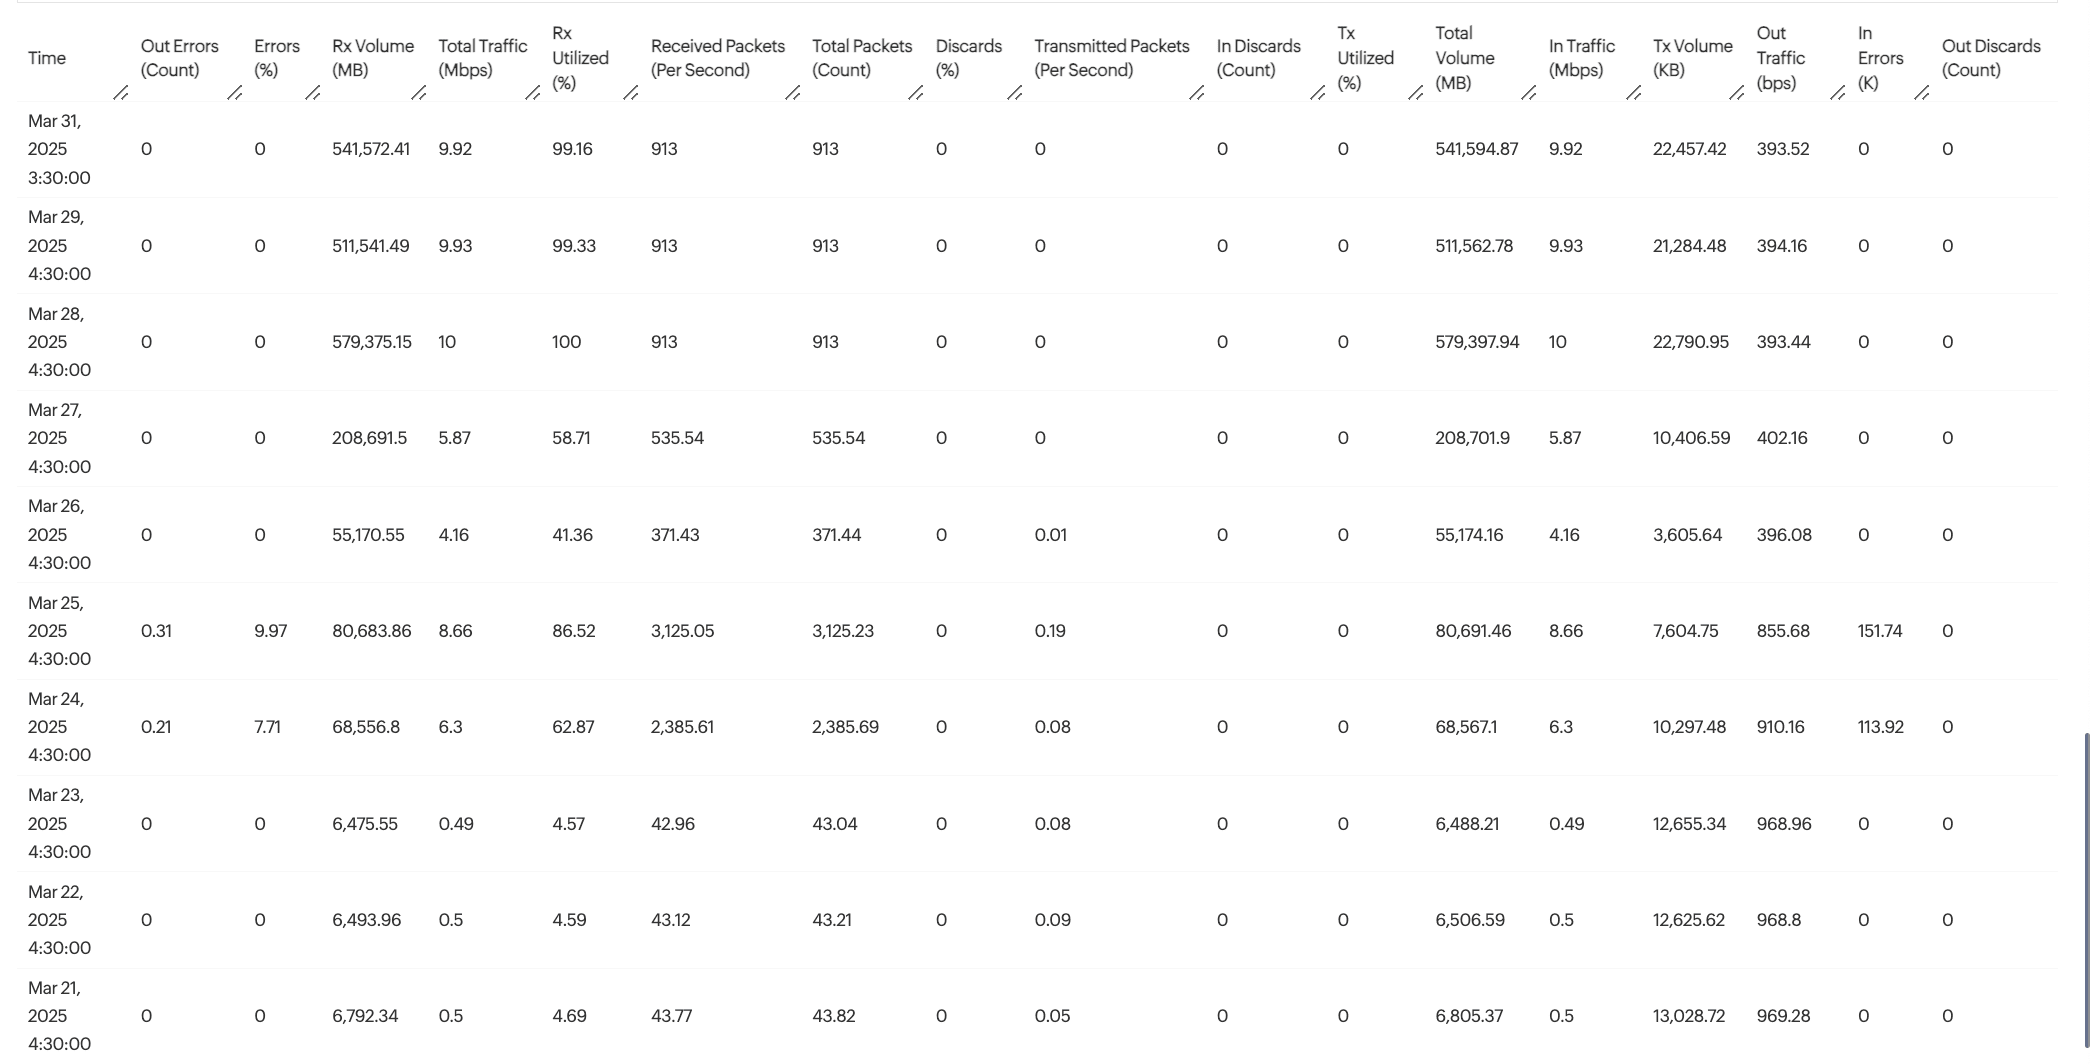2090x1064 pixels.
Task: Select the Discards (%) column header
Action: pyautogui.click(x=968, y=58)
